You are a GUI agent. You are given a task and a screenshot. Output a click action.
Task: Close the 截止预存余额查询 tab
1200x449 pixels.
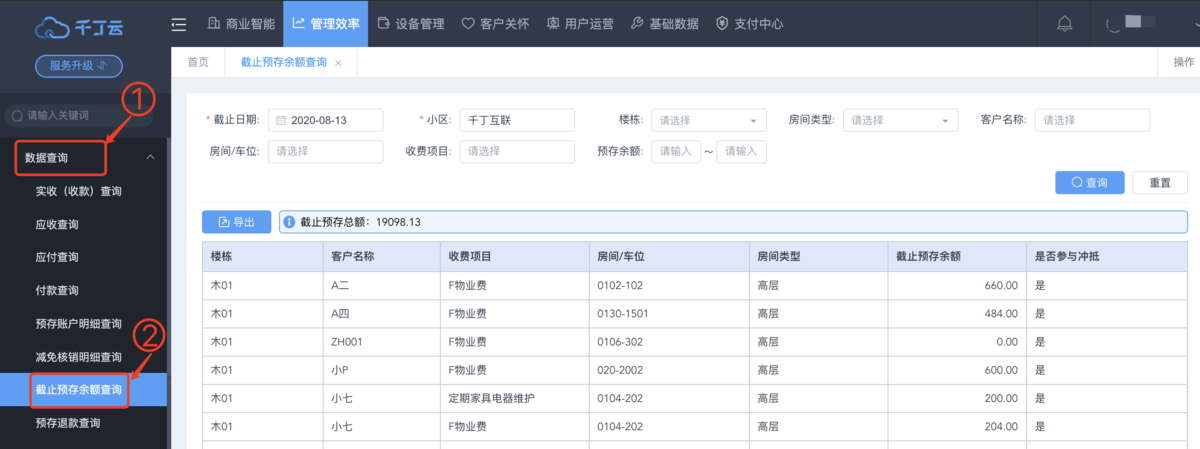338,62
